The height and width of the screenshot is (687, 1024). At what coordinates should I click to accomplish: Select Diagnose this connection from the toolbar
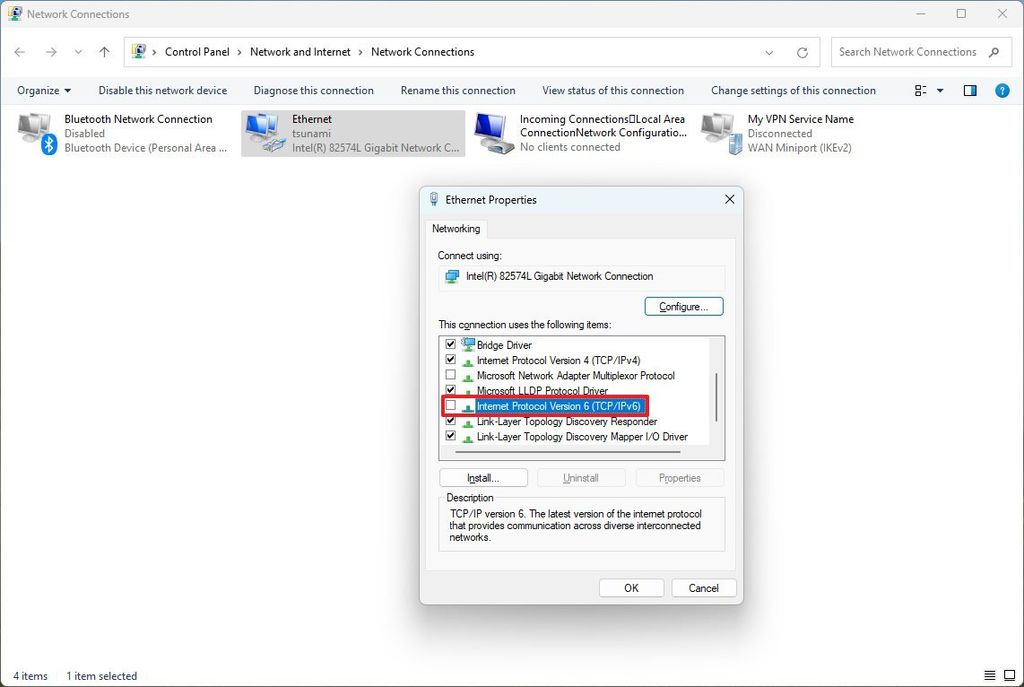pyautogui.click(x=313, y=90)
